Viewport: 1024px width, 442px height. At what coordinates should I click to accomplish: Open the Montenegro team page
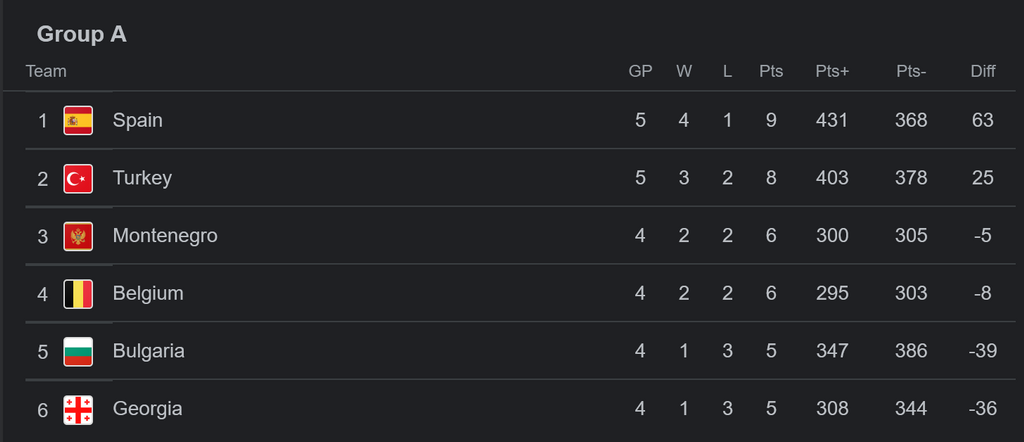point(165,236)
